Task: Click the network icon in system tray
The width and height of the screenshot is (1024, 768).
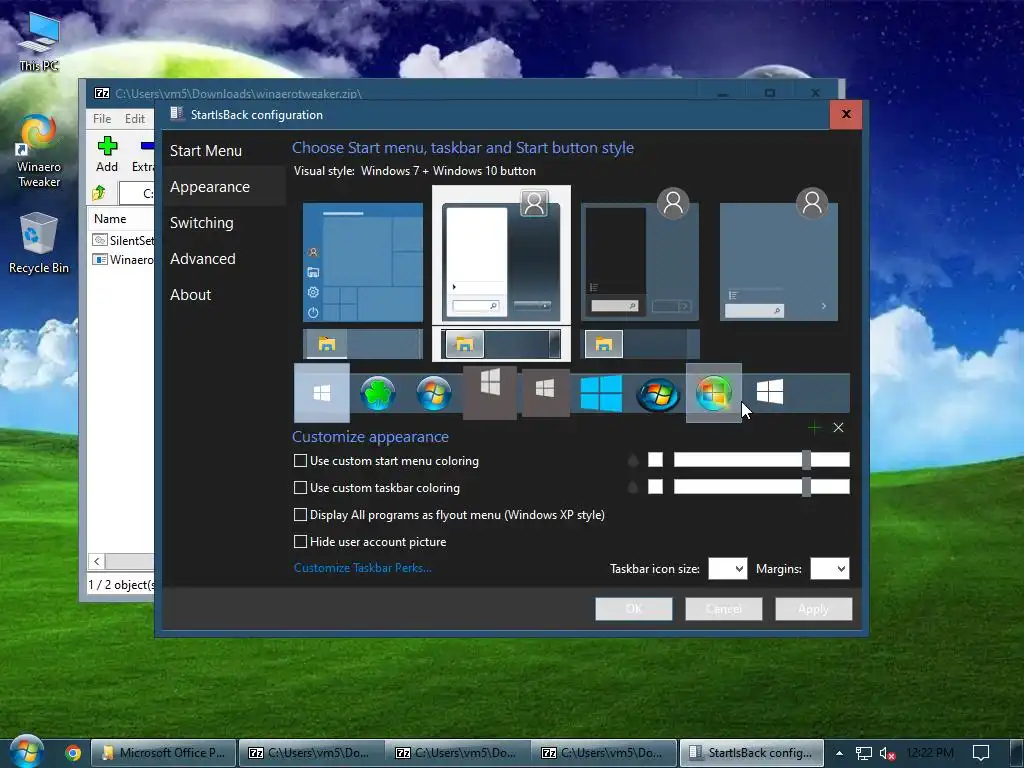Action: (x=863, y=754)
